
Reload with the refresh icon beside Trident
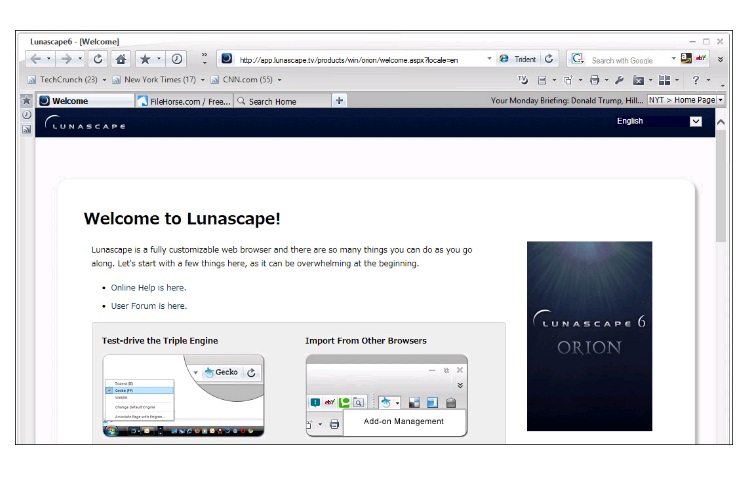point(549,59)
